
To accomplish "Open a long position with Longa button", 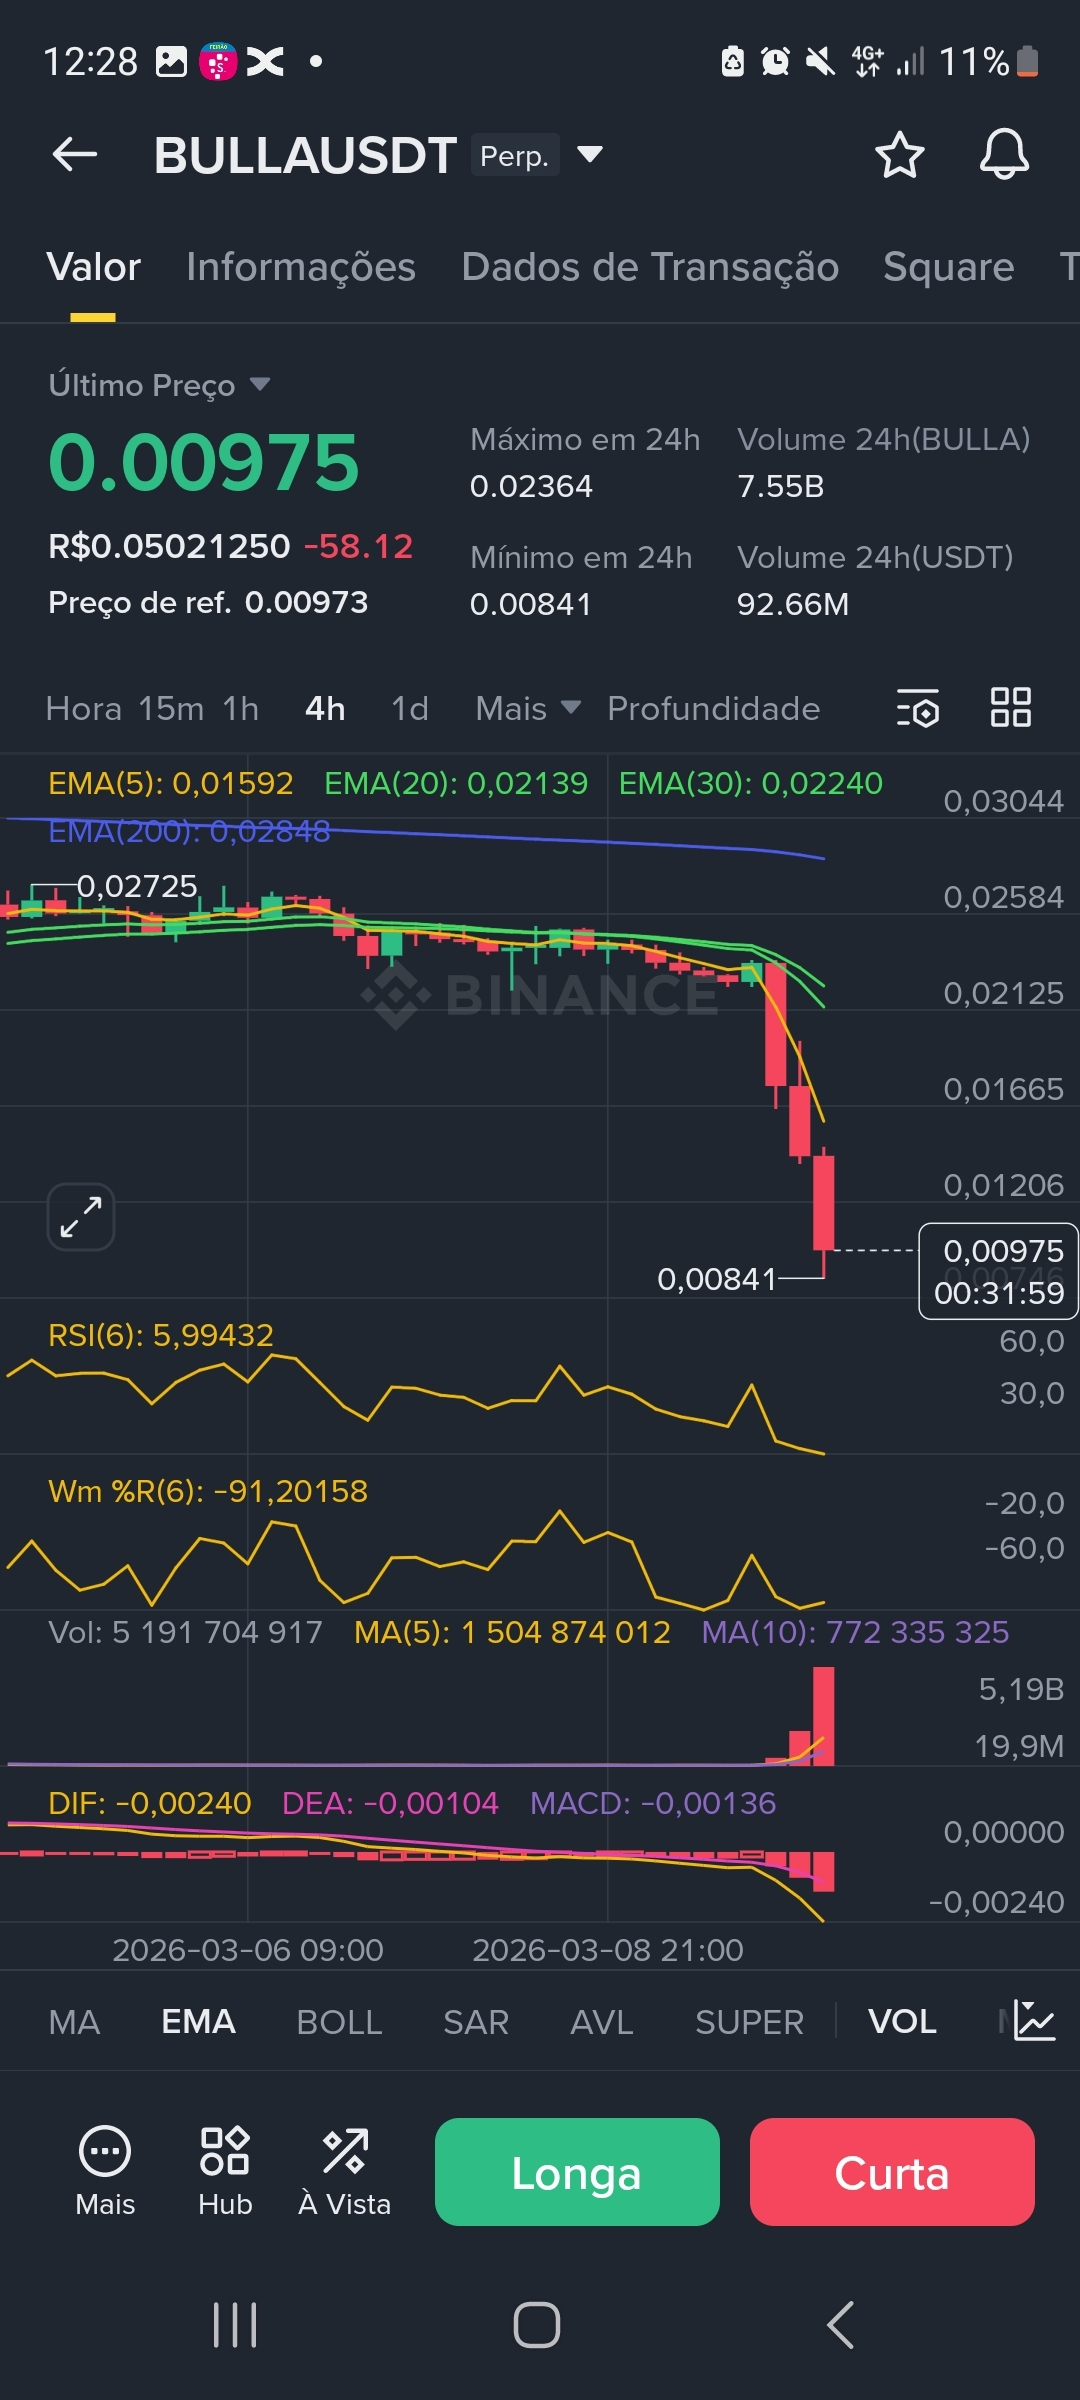I will [577, 2172].
